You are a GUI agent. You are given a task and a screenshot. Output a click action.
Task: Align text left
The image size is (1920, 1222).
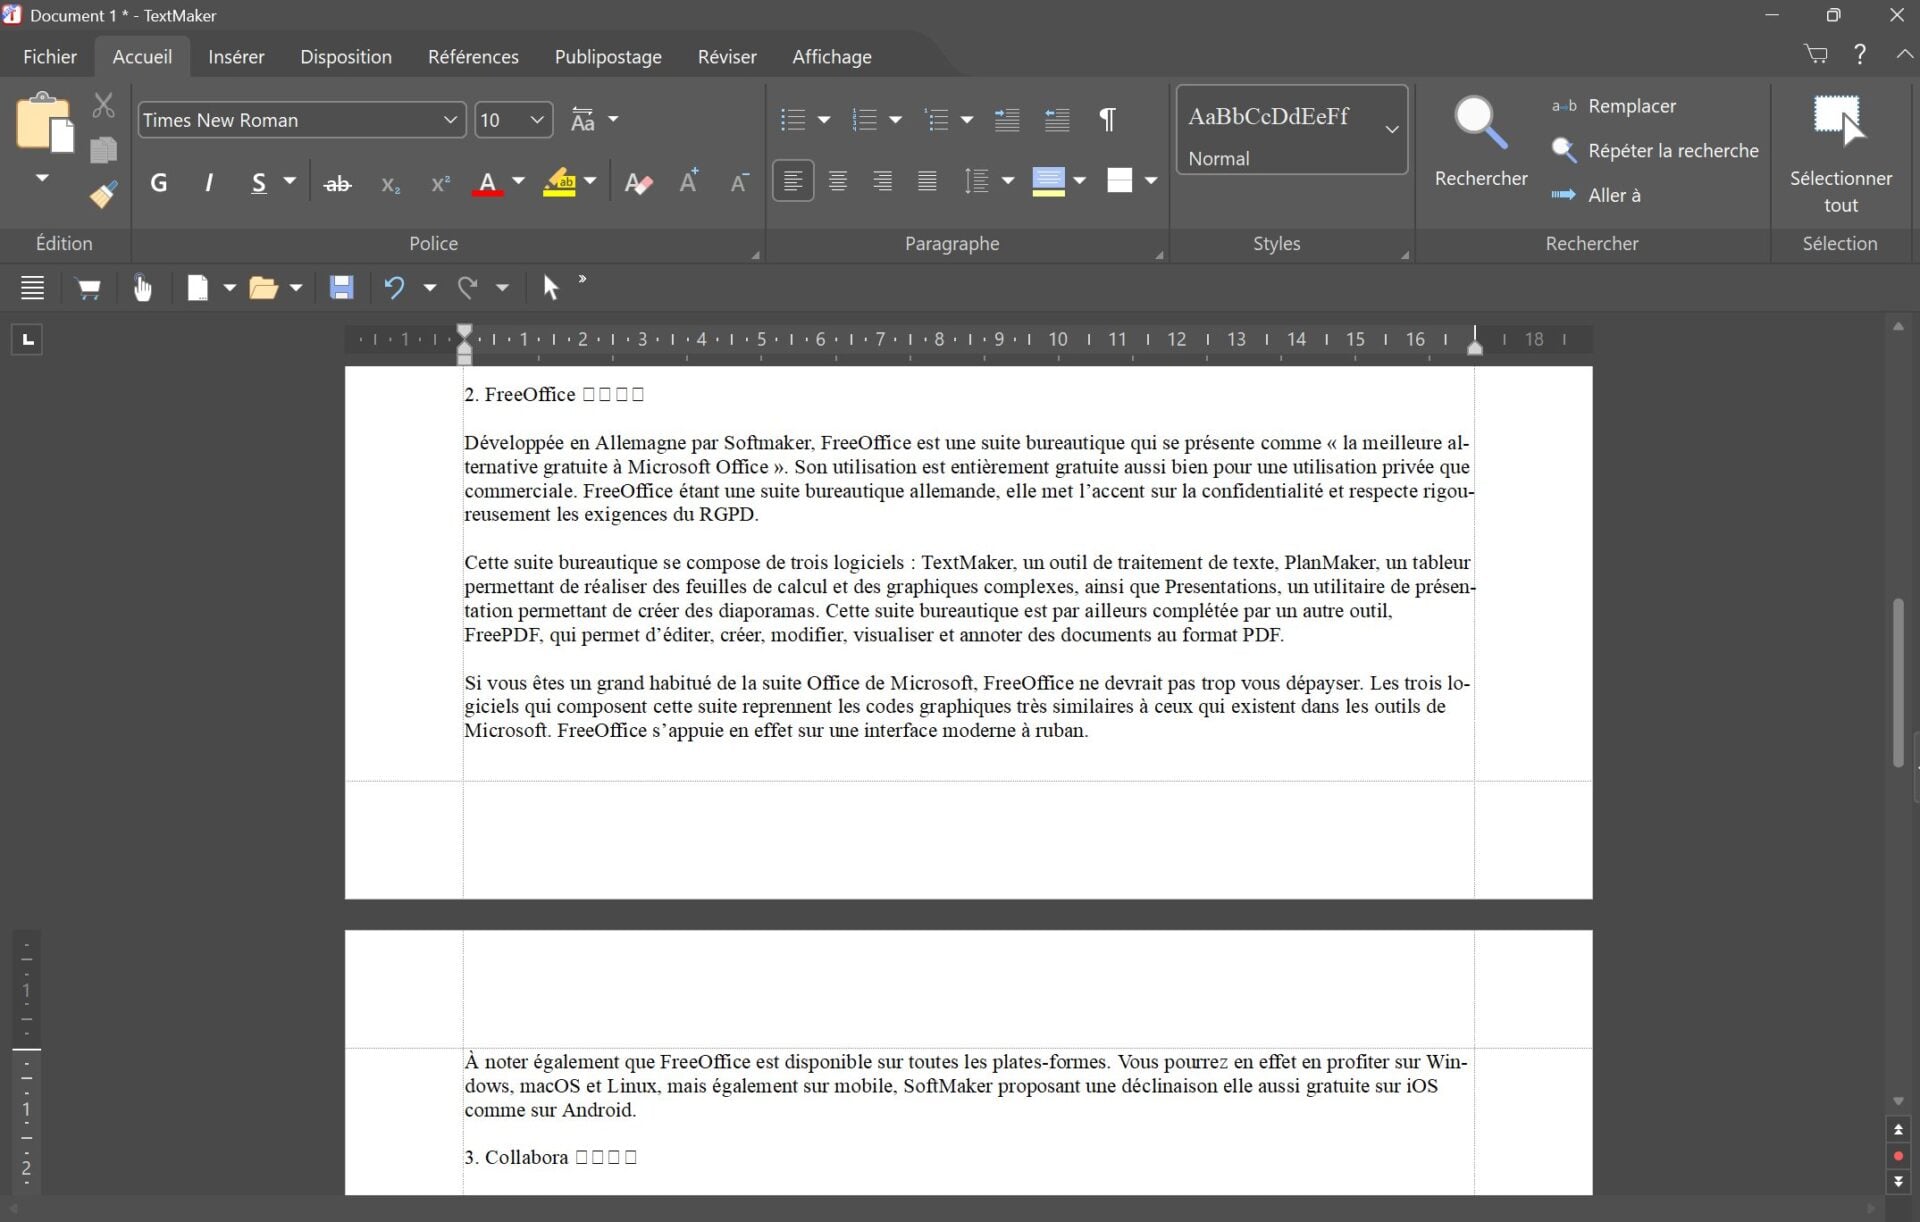793,181
